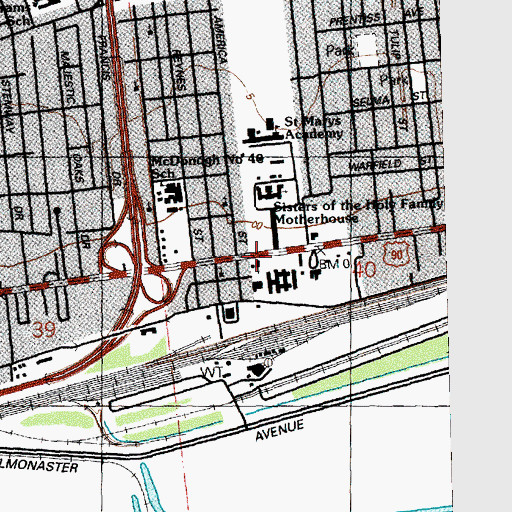Image resolution: width=512 pixels, height=512 pixels.
Task: Click the Sisters of the Holy Family label
Action: pos(358,204)
